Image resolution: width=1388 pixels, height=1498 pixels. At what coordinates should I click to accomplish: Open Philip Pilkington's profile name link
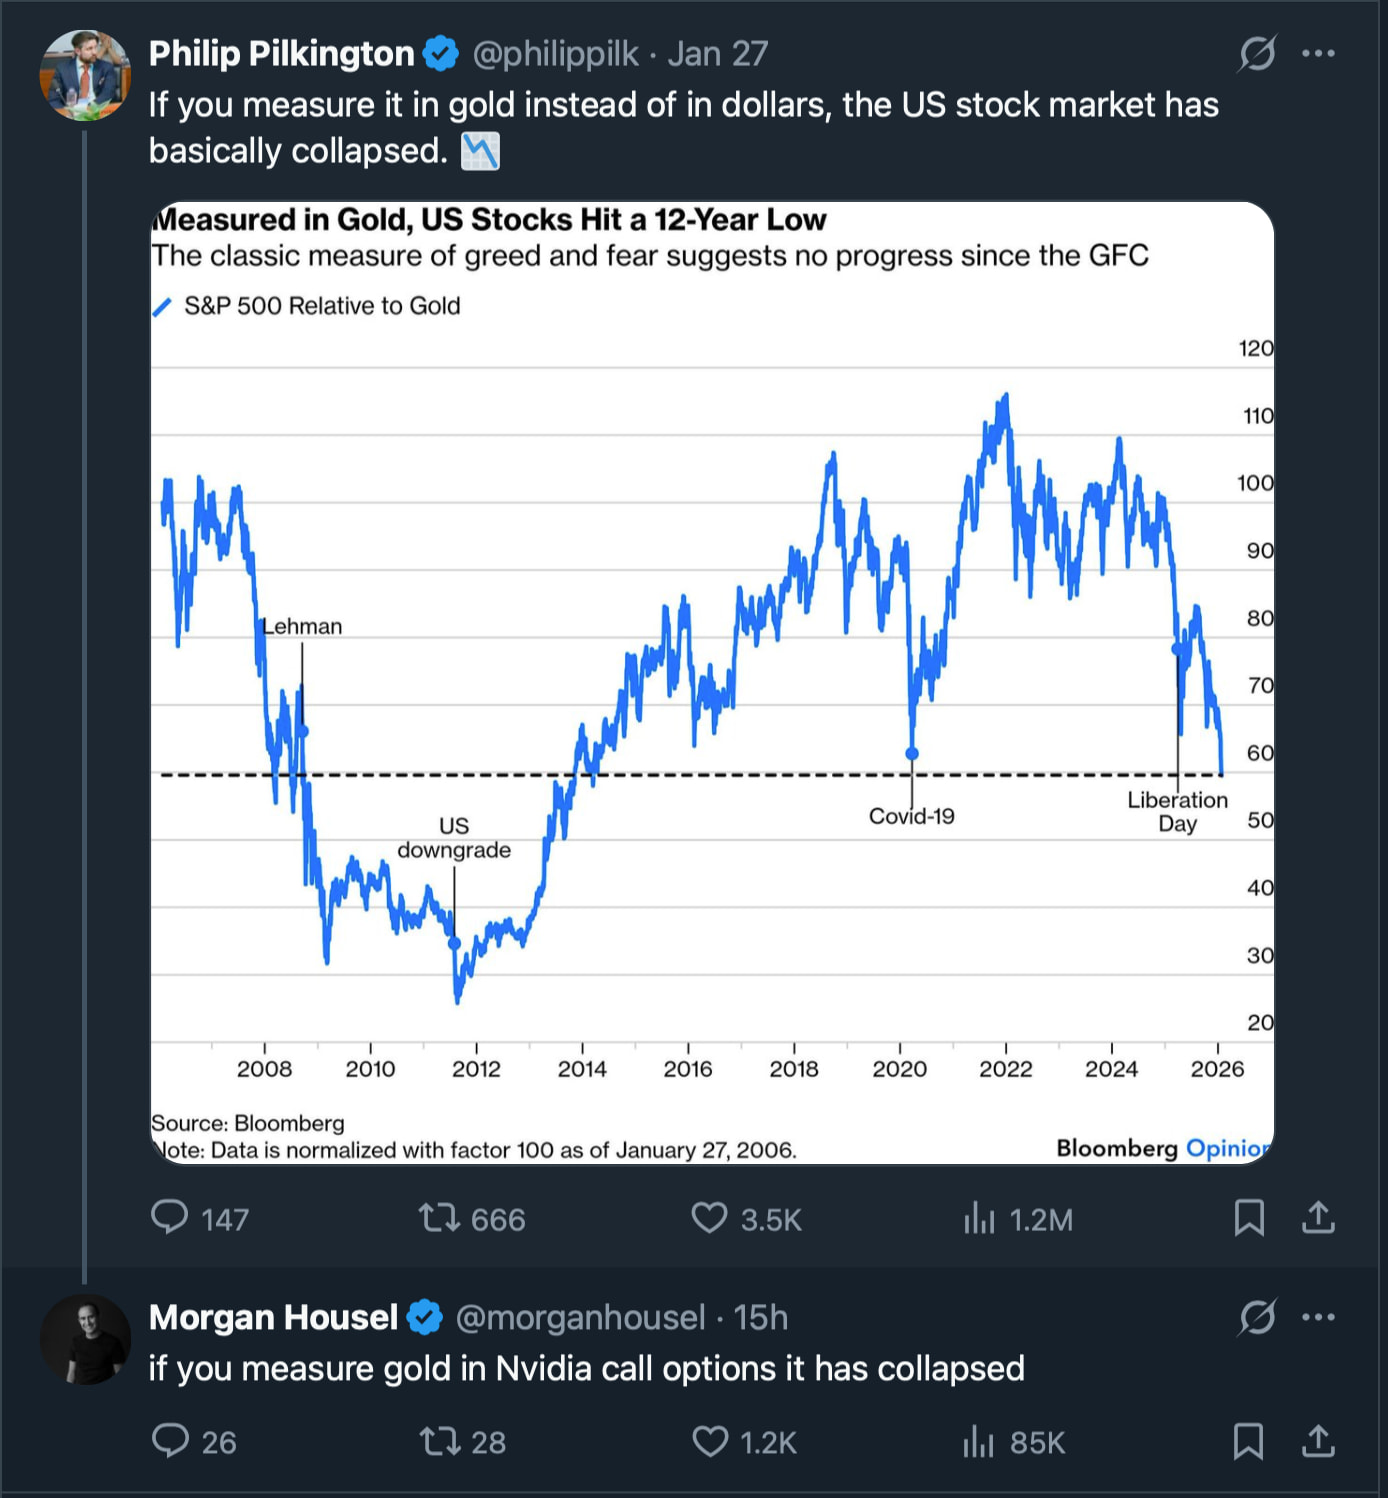pos(281,54)
